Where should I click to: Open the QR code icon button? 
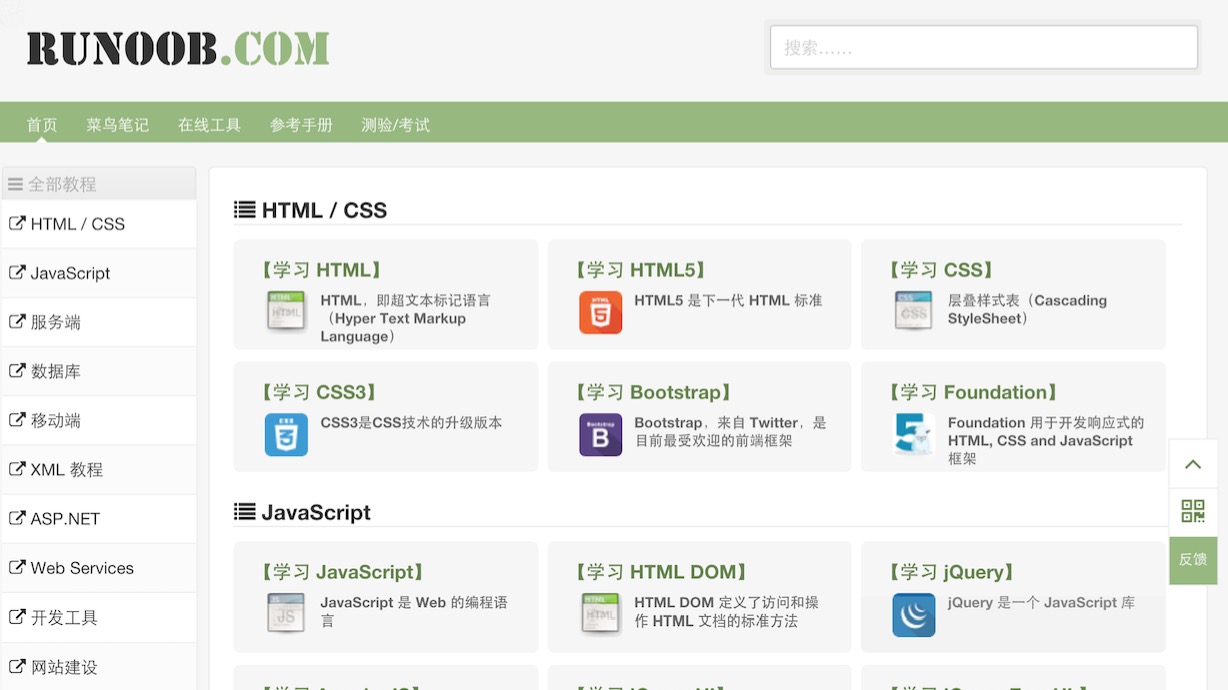[1193, 512]
